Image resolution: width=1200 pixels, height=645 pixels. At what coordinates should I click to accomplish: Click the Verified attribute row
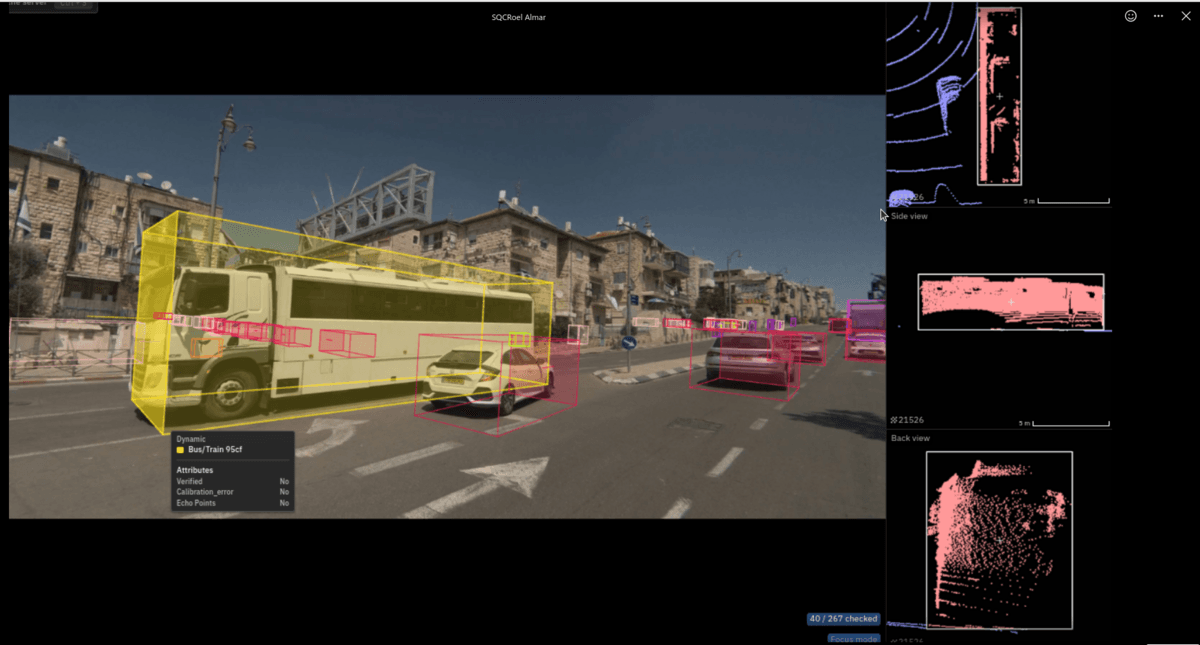(x=233, y=482)
